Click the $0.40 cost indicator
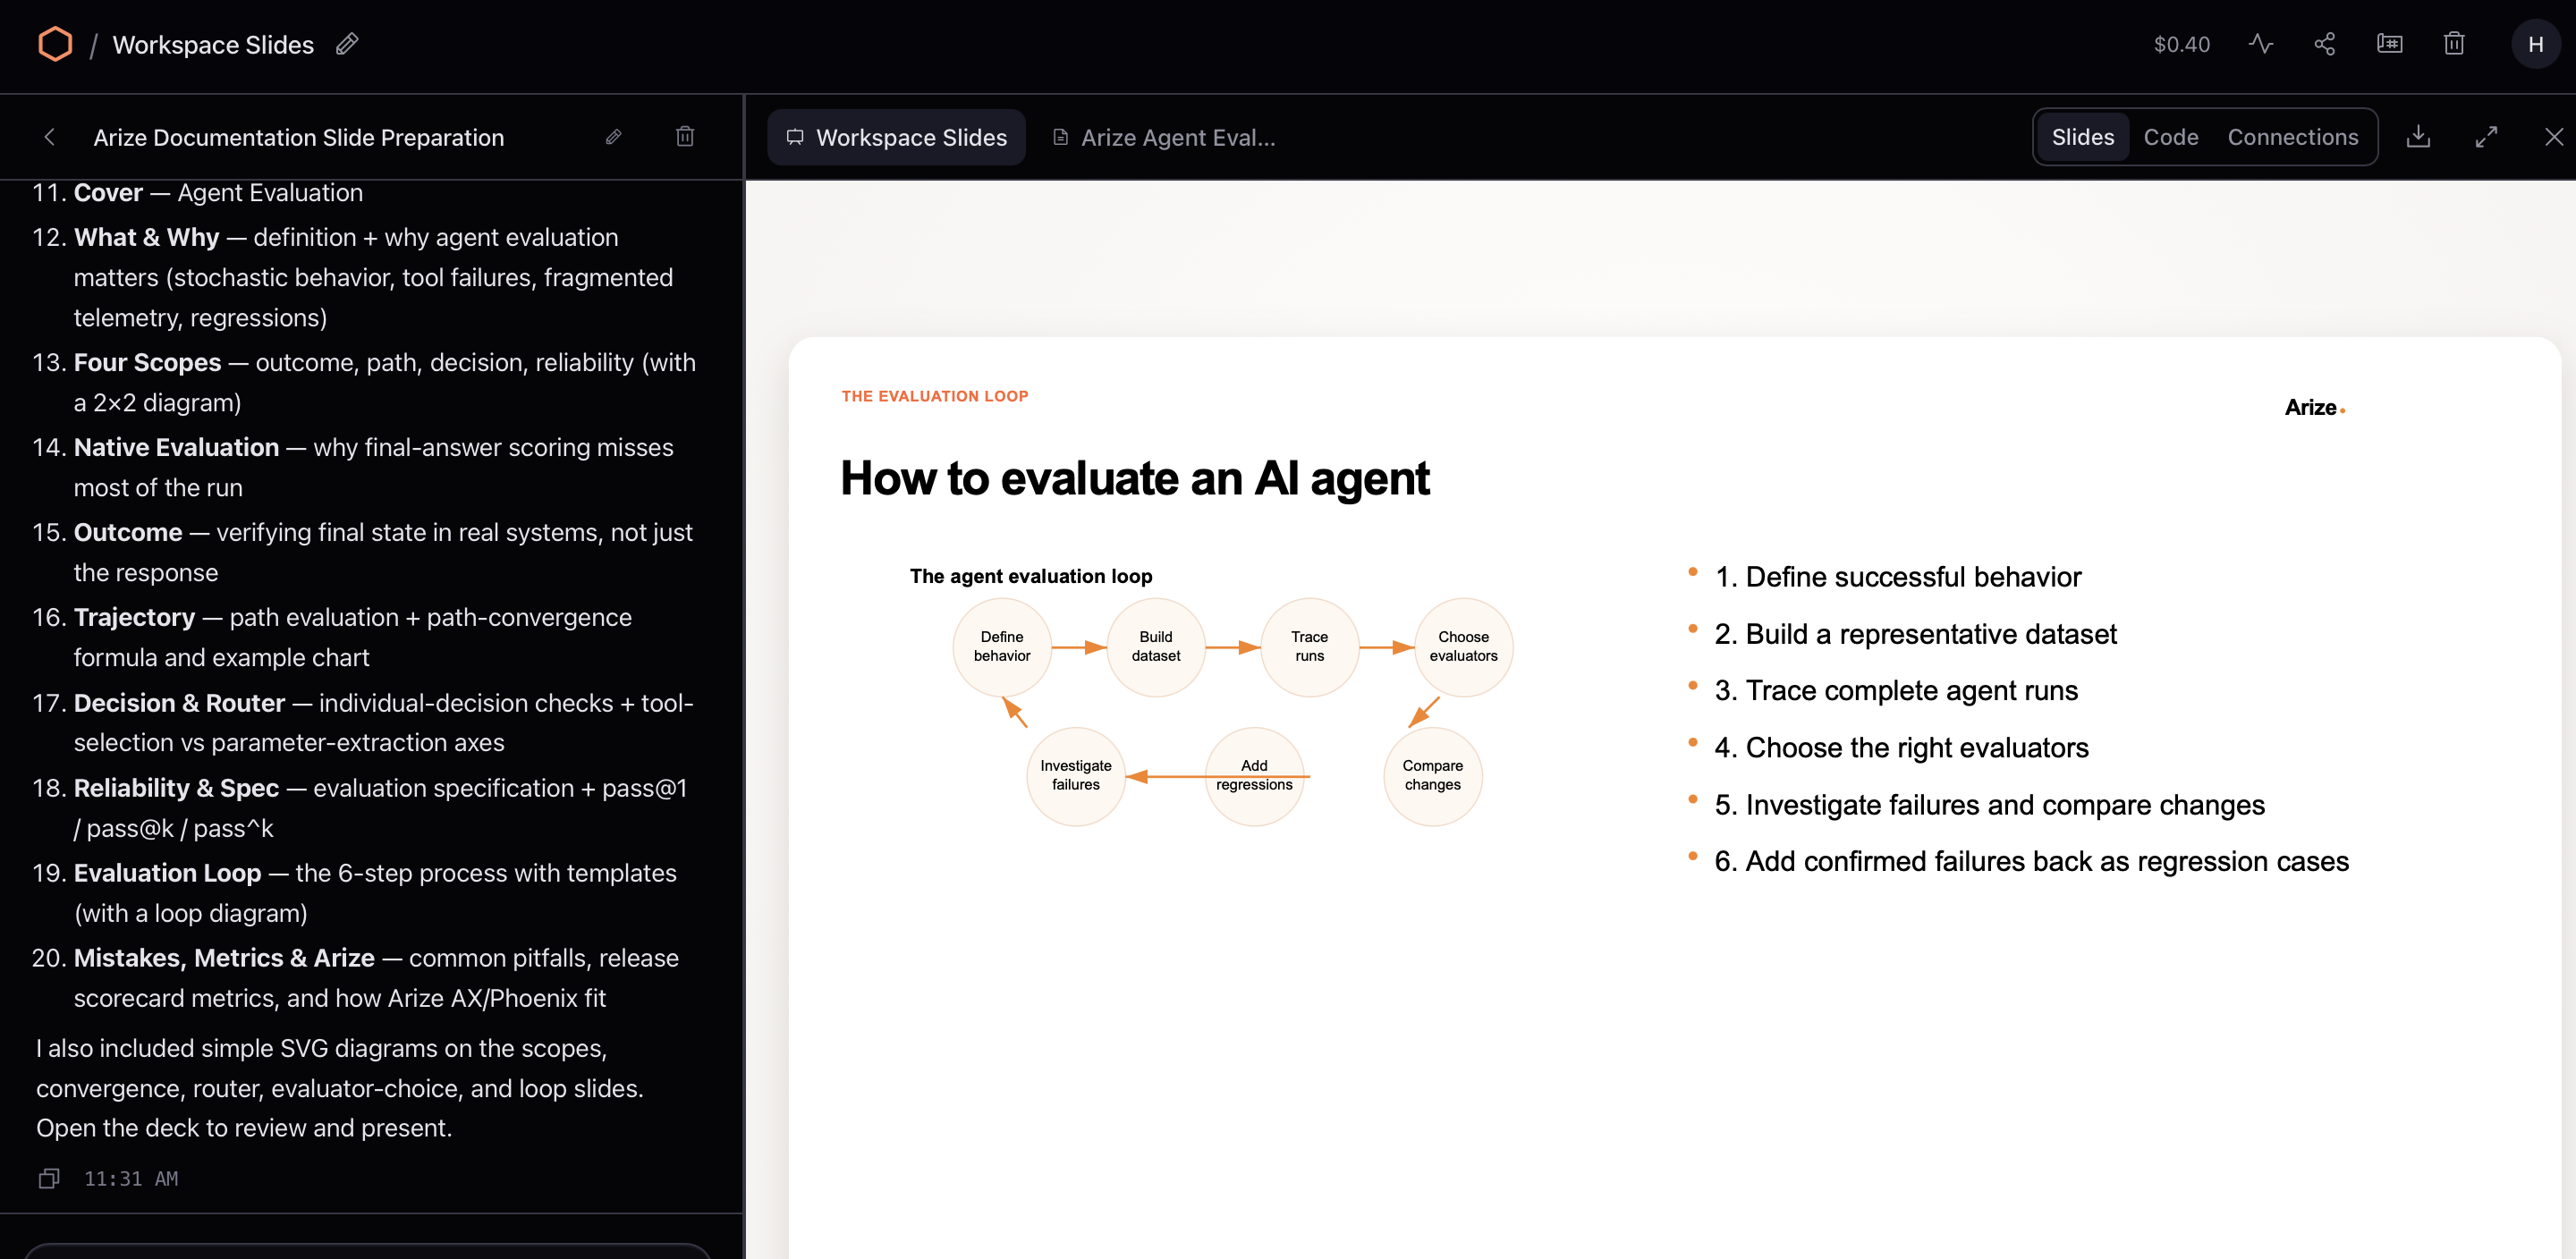2576x1259 pixels. point(2181,44)
